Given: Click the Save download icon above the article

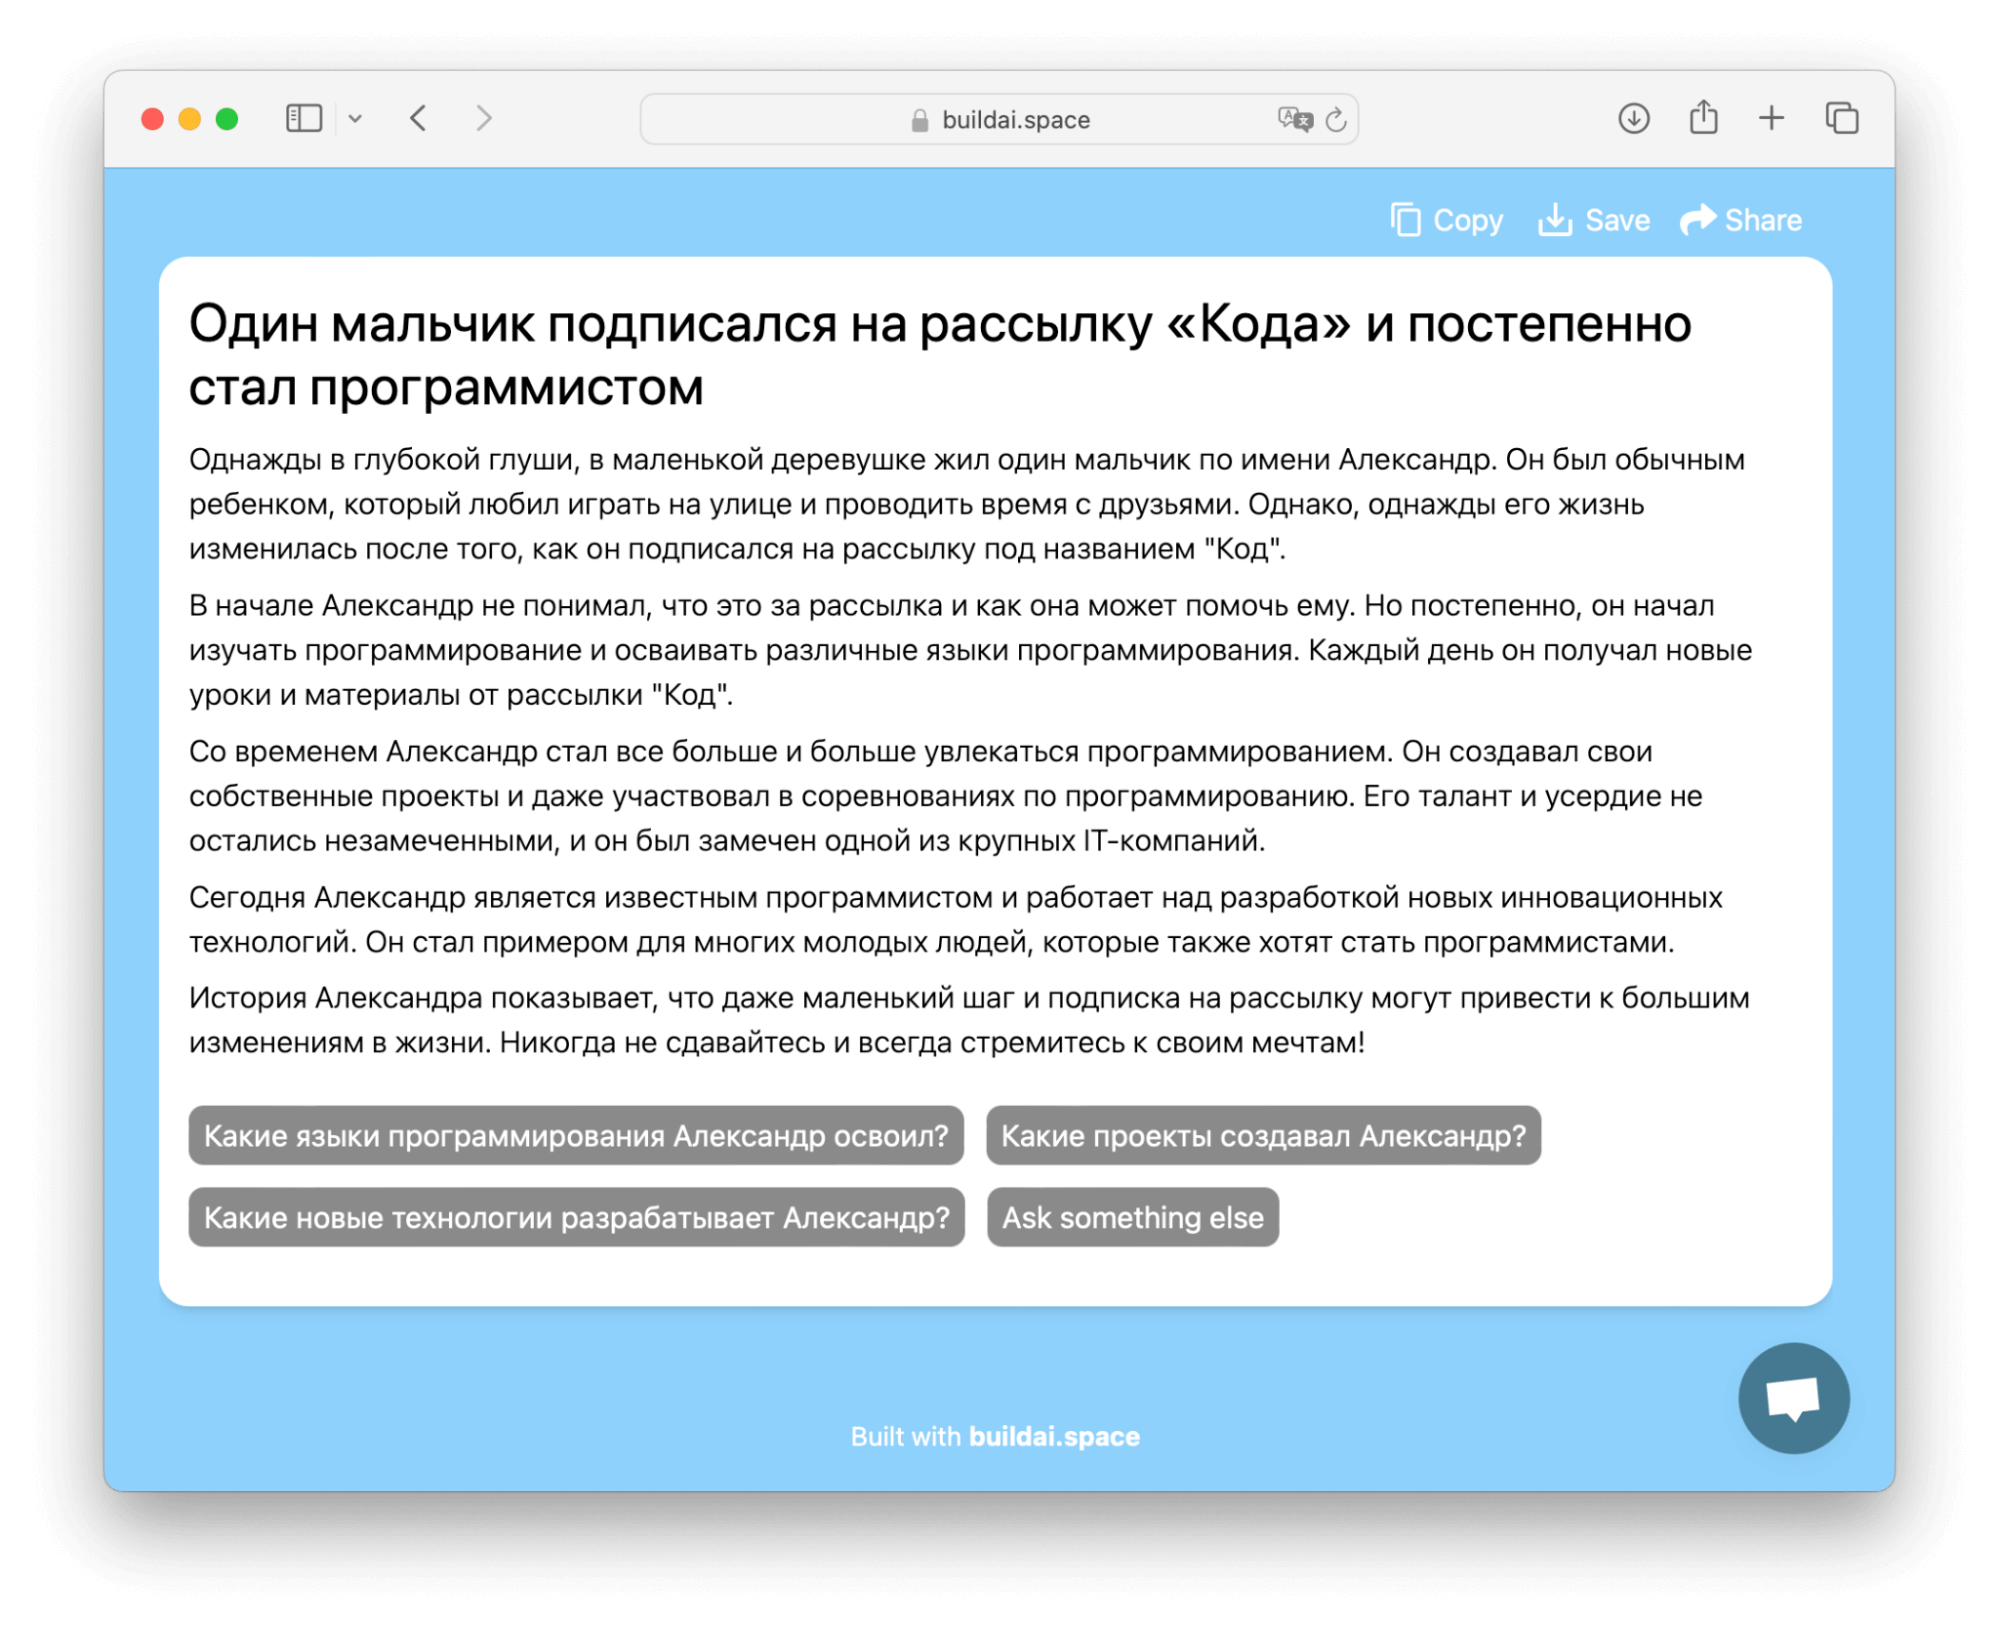Looking at the screenshot, I should (x=1556, y=219).
